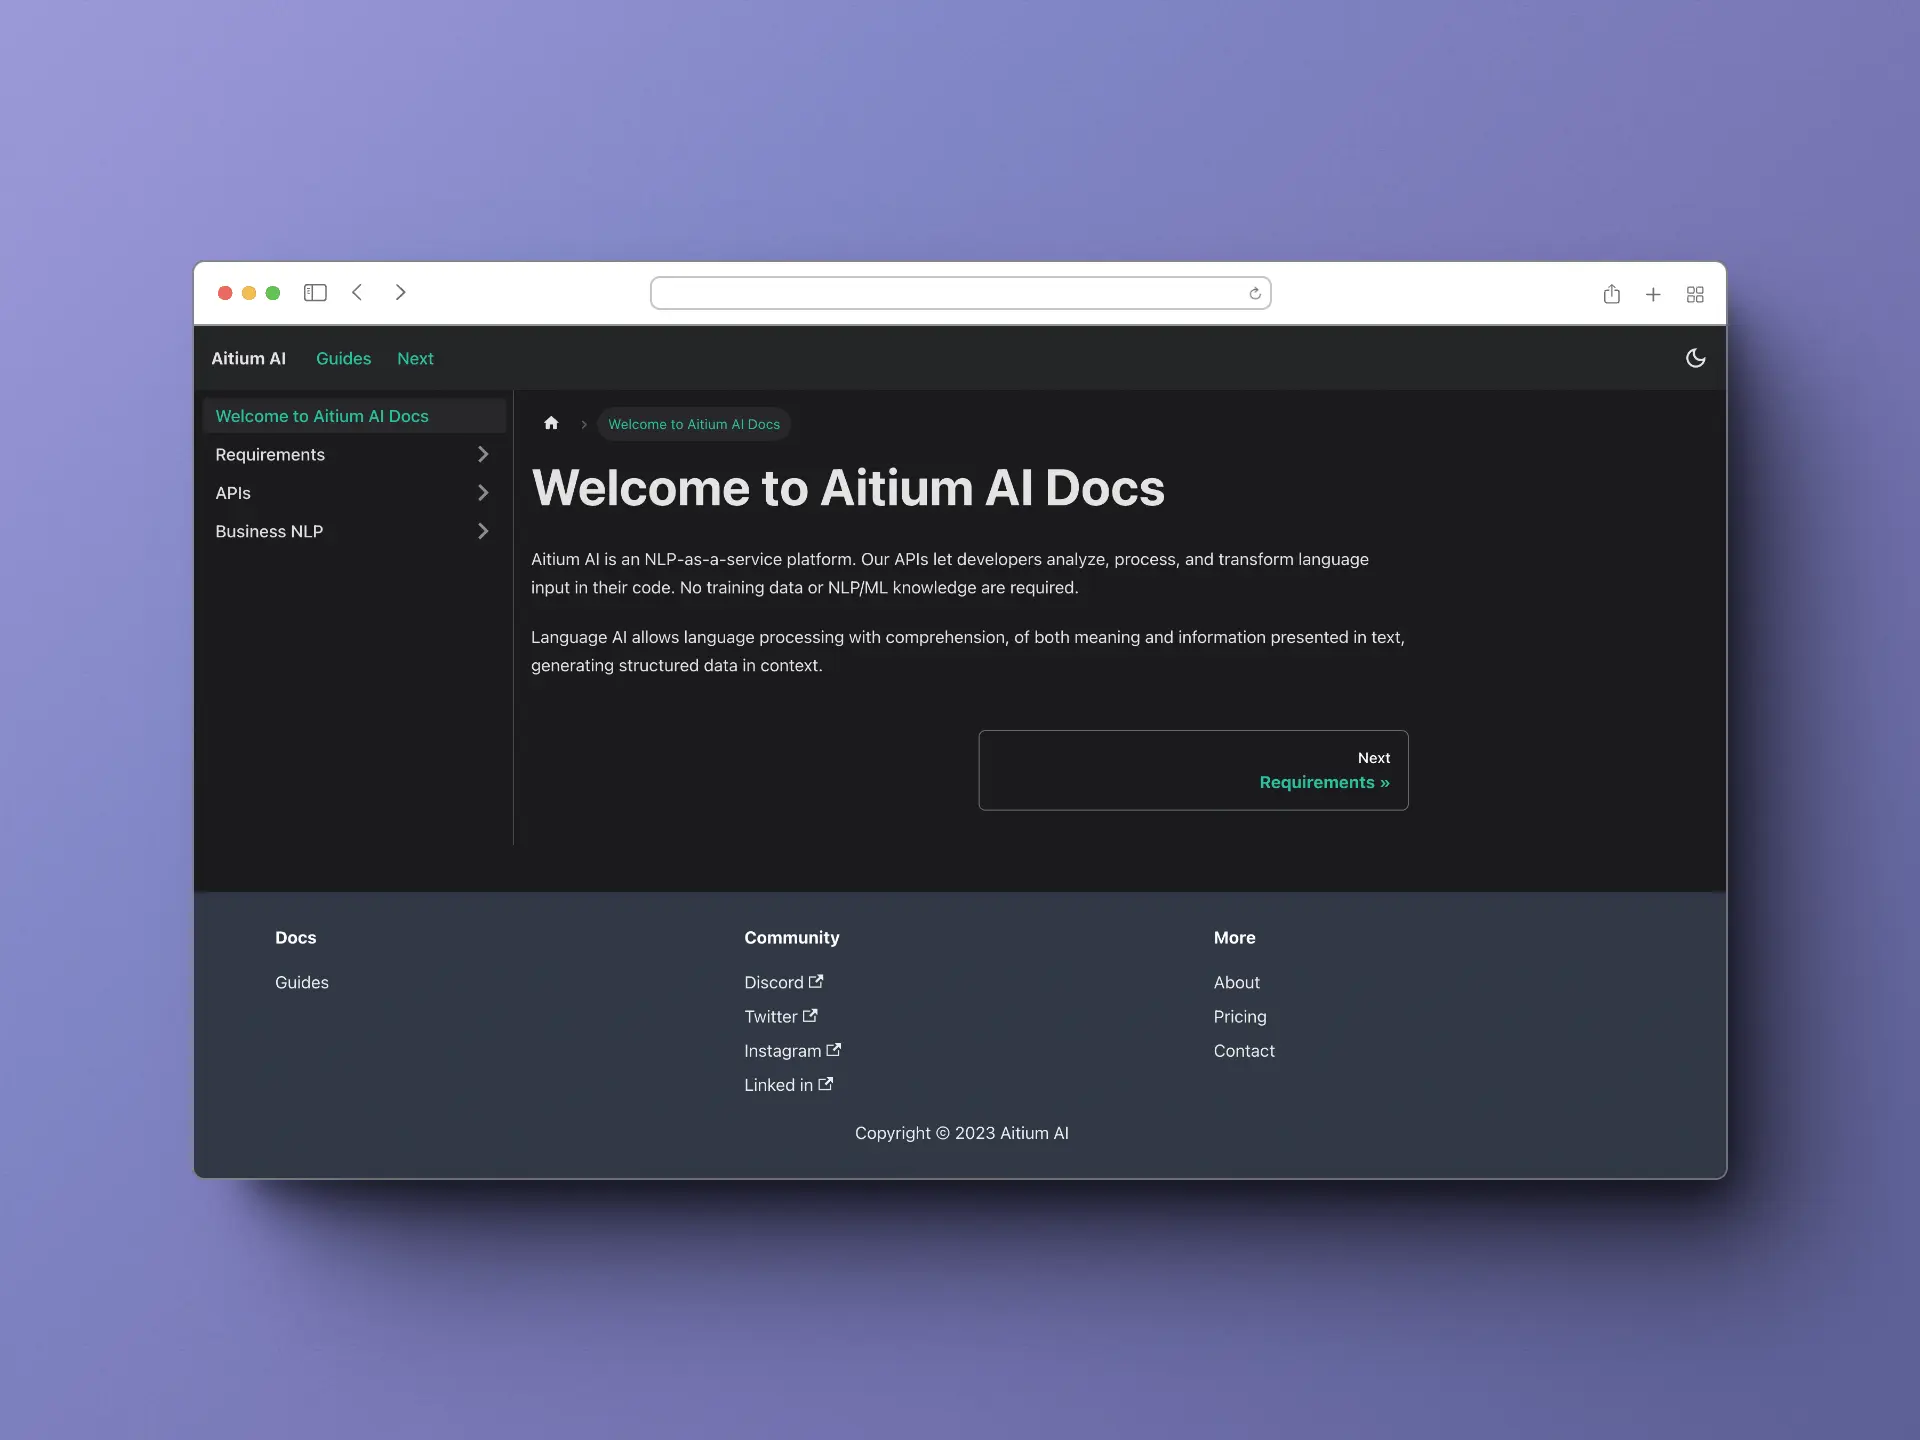
Task: Open the Pricing footer link
Action: coord(1239,1016)
